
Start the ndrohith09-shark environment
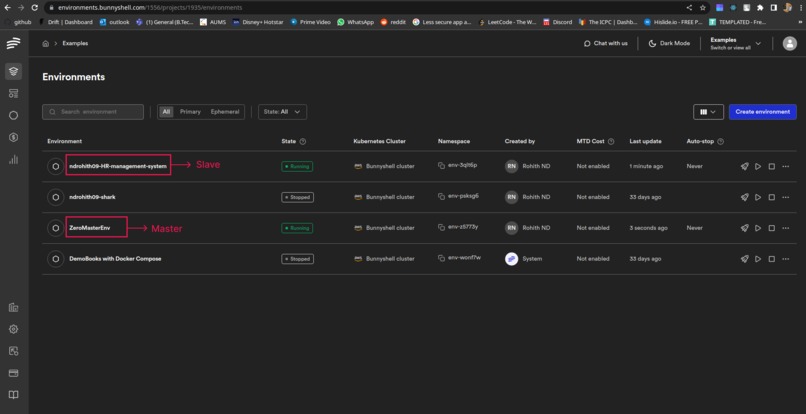pyautogui.click(x=758, y=197)
